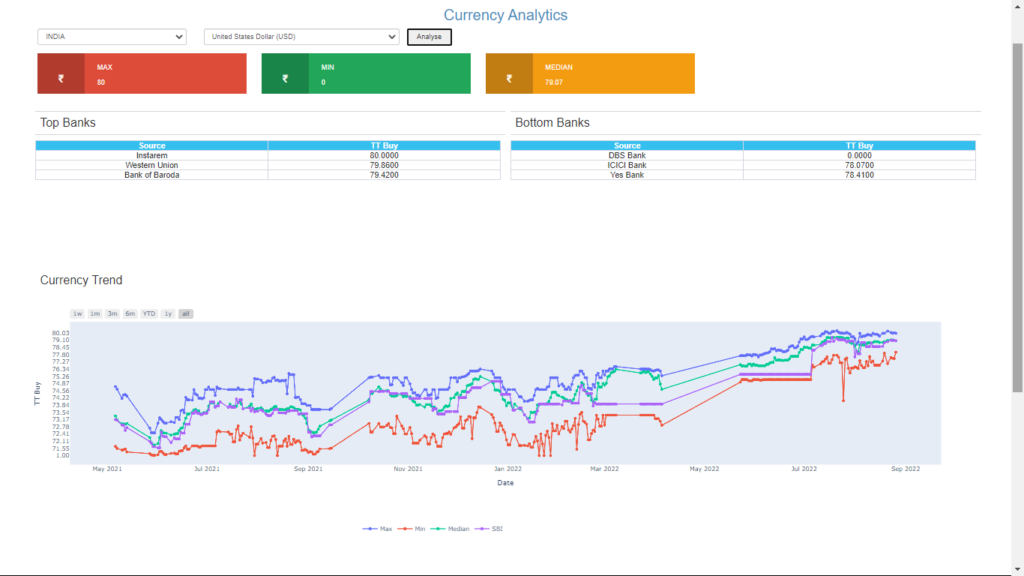Select the 3m range button

click(x=112, y=314)
